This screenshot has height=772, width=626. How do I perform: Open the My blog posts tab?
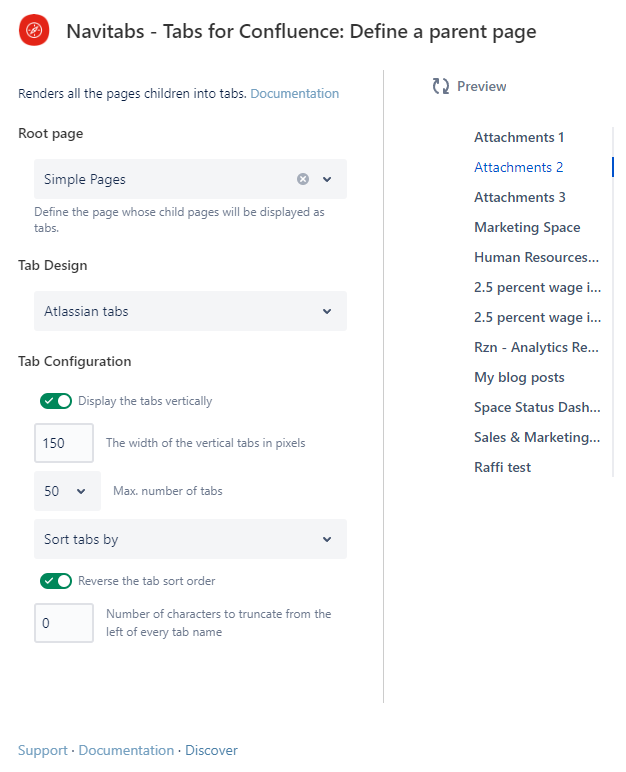tap(519, 377)
